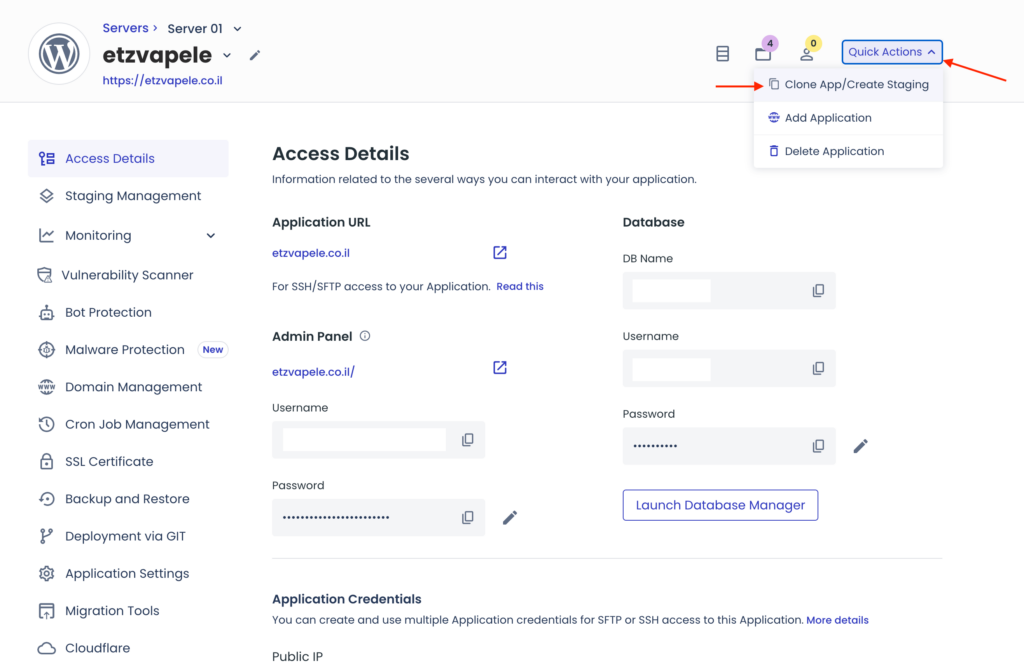Choose Add Application from Quick Actions

point(848,118)
